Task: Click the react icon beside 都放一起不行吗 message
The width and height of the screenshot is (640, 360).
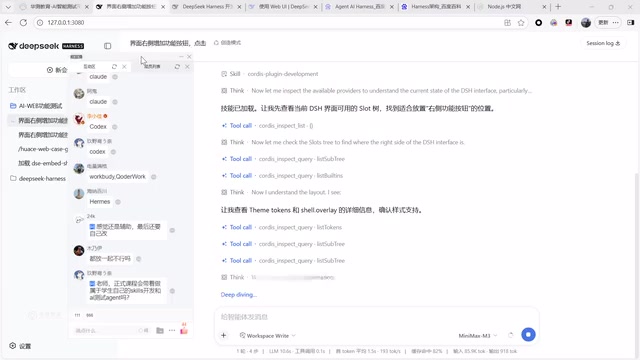Action: 139,259
